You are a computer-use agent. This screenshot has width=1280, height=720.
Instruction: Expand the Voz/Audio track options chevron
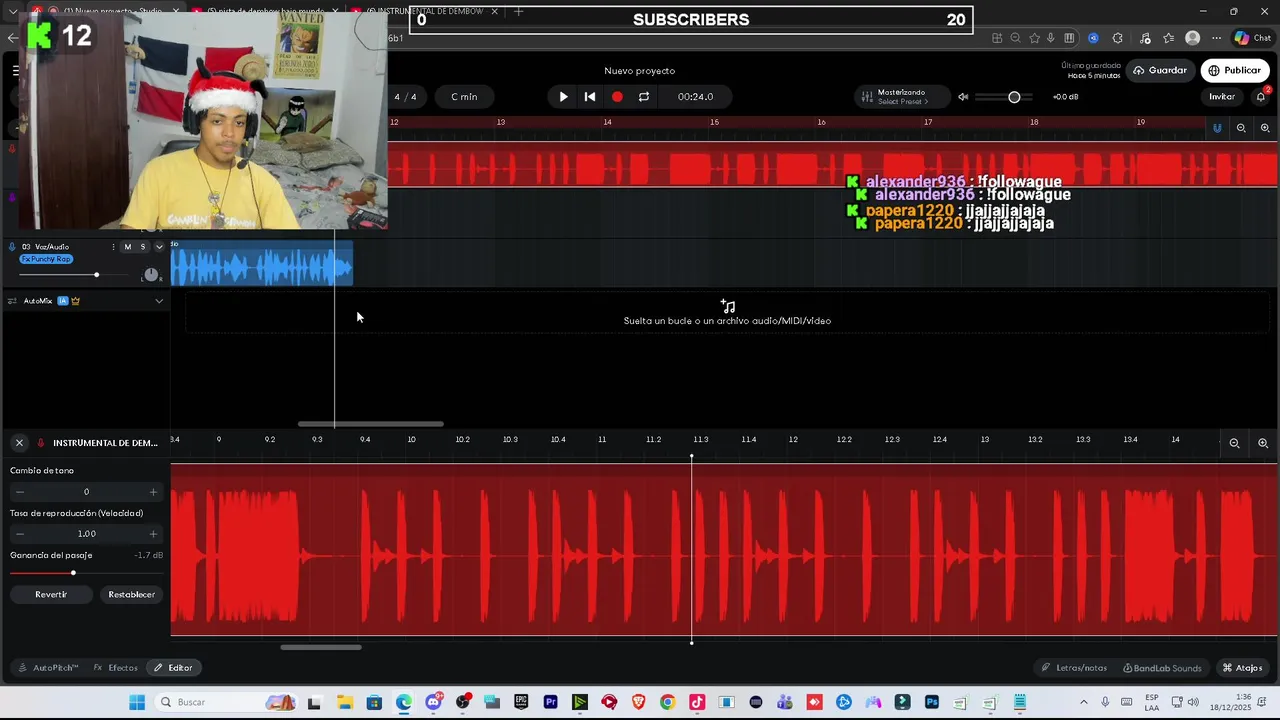159,247
